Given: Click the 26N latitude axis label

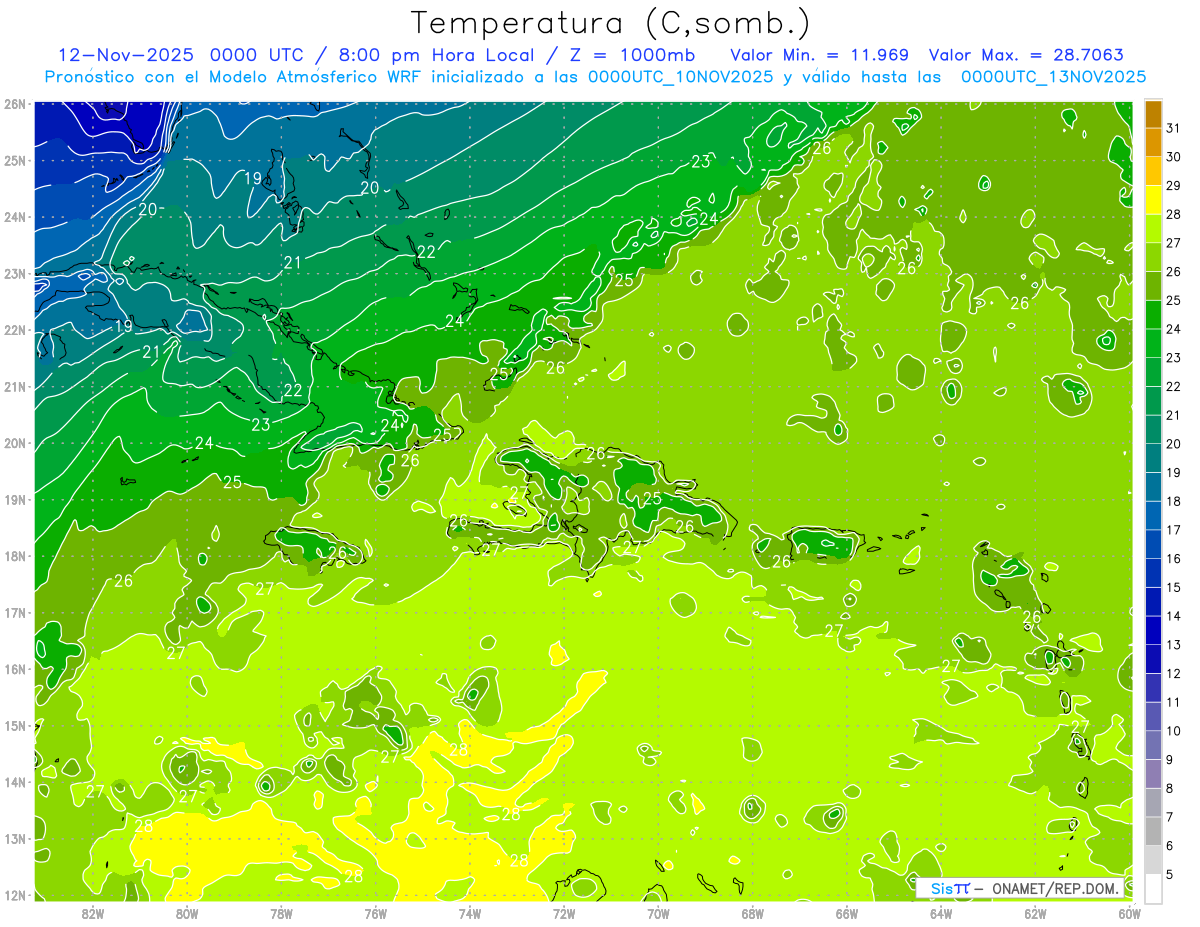Looking at the screenshot, I should pos(15,104).
